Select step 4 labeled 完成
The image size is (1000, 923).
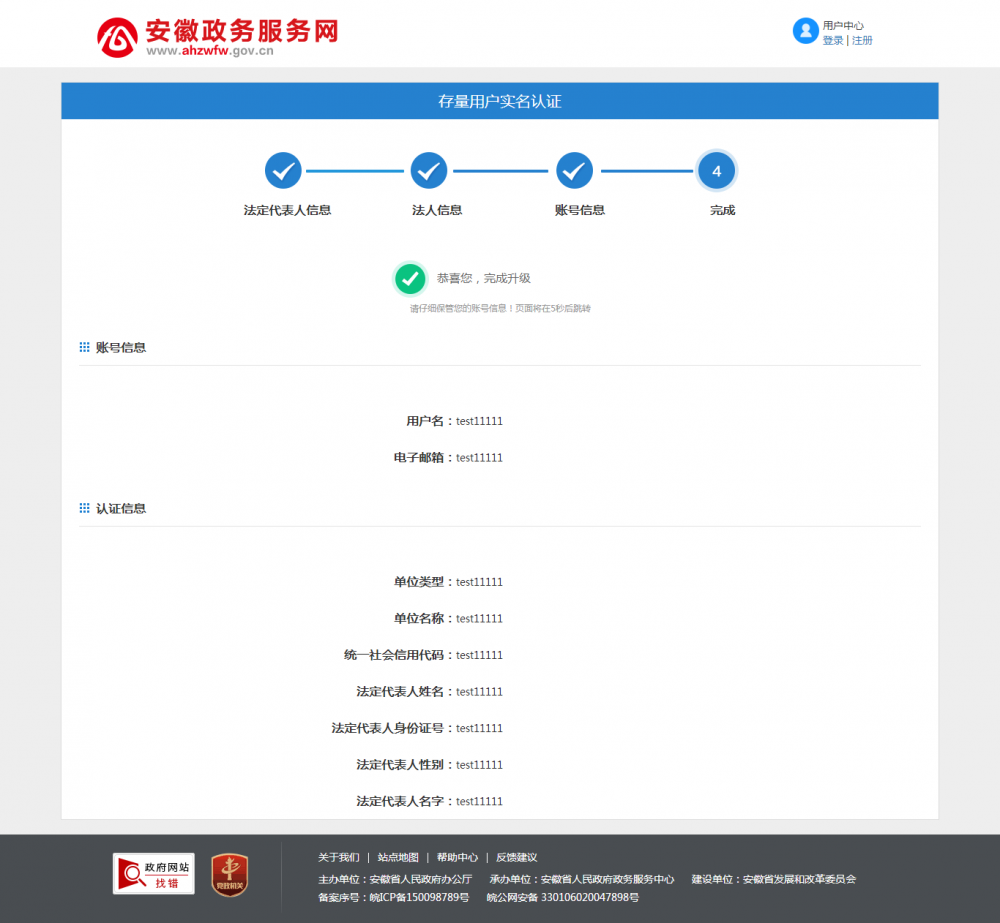pyautogui.click(x=716, y=170)
